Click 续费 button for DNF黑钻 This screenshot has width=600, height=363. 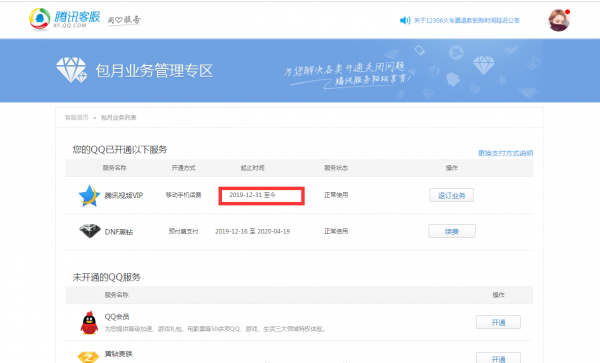[x=452, y=231]
